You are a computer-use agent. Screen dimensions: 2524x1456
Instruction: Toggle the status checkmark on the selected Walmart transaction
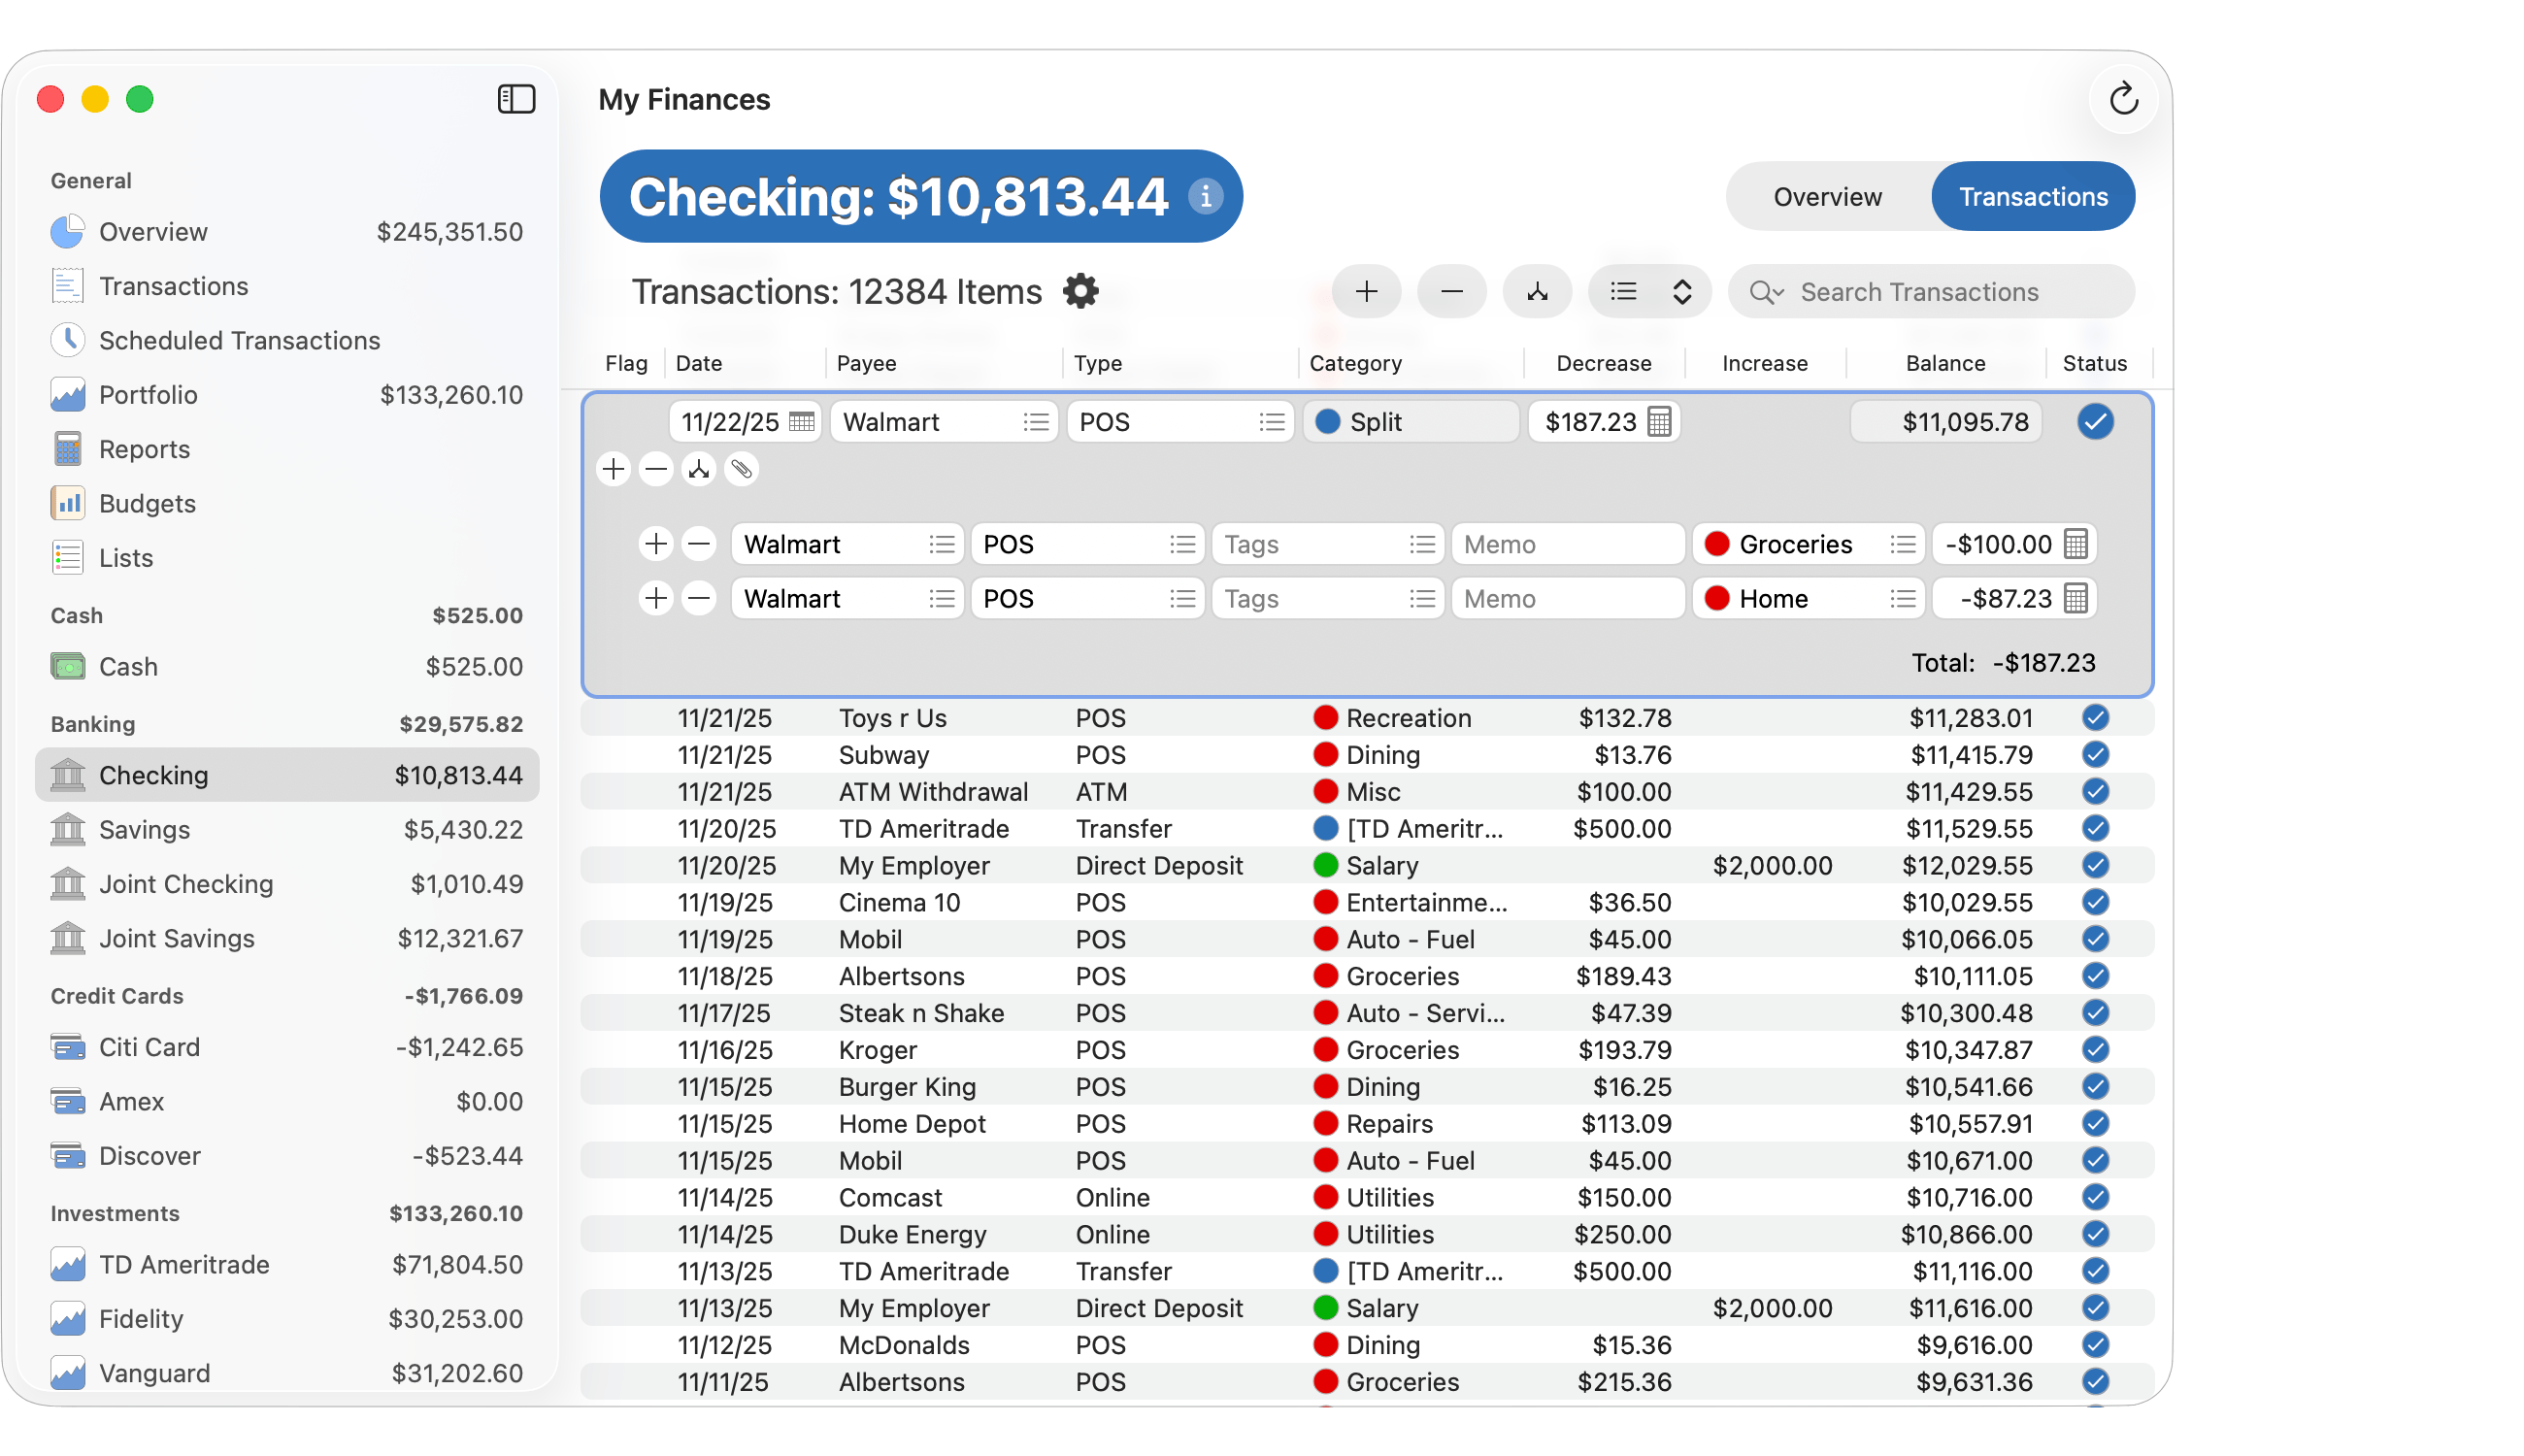click(x=2095, y=421)
